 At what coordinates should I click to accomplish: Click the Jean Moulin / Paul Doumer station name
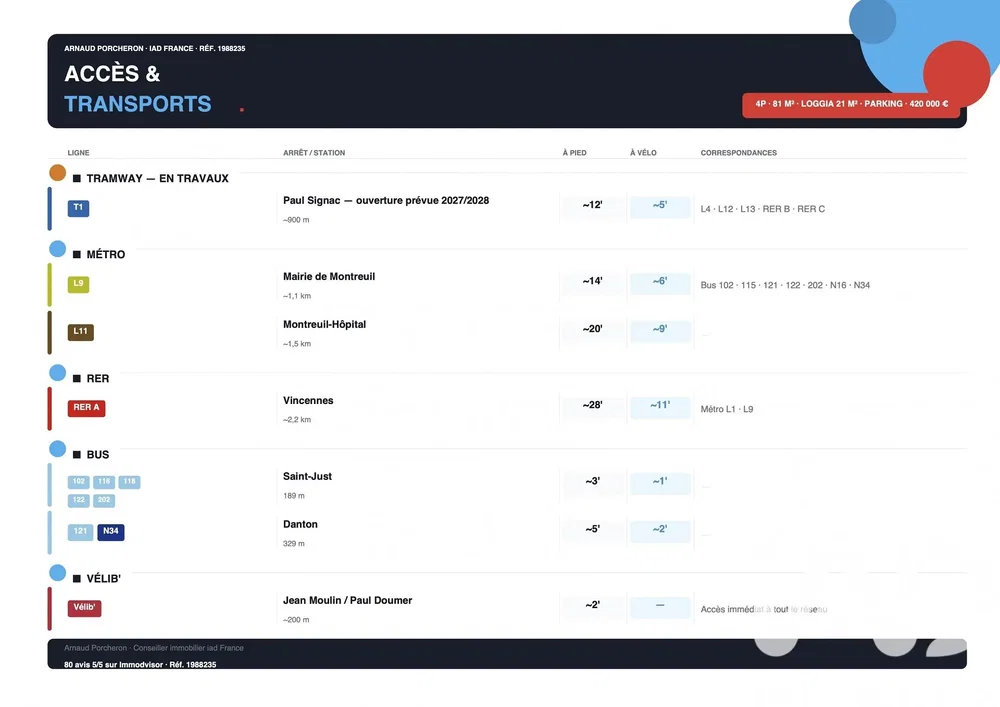(x=347, y=601)
